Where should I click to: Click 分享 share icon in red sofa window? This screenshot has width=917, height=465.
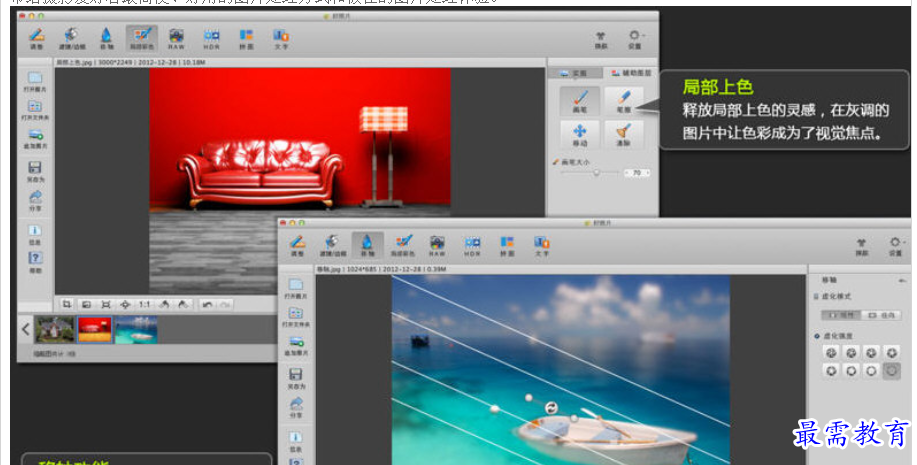click(x=35, y=201)
